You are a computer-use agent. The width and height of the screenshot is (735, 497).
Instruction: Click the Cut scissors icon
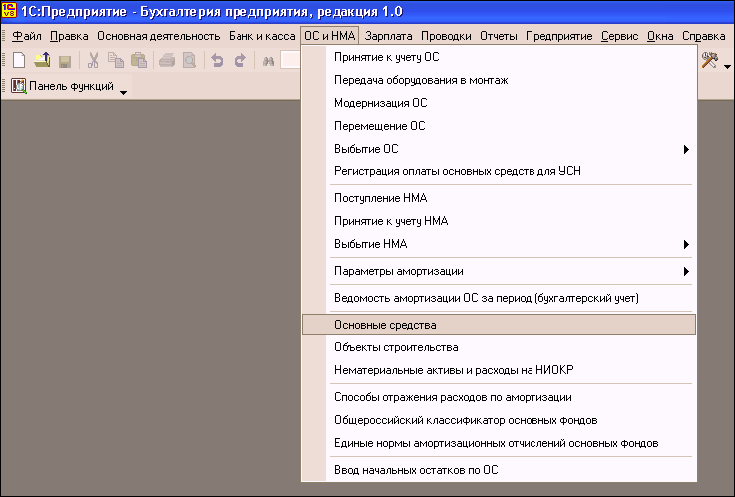93,61
